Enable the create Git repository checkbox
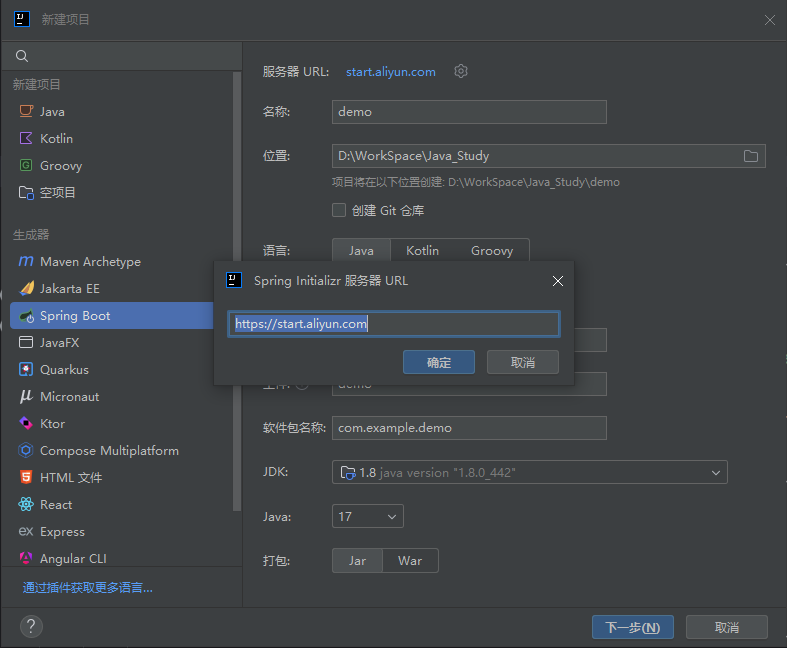 pyautogui.click(x=339, y=210)
